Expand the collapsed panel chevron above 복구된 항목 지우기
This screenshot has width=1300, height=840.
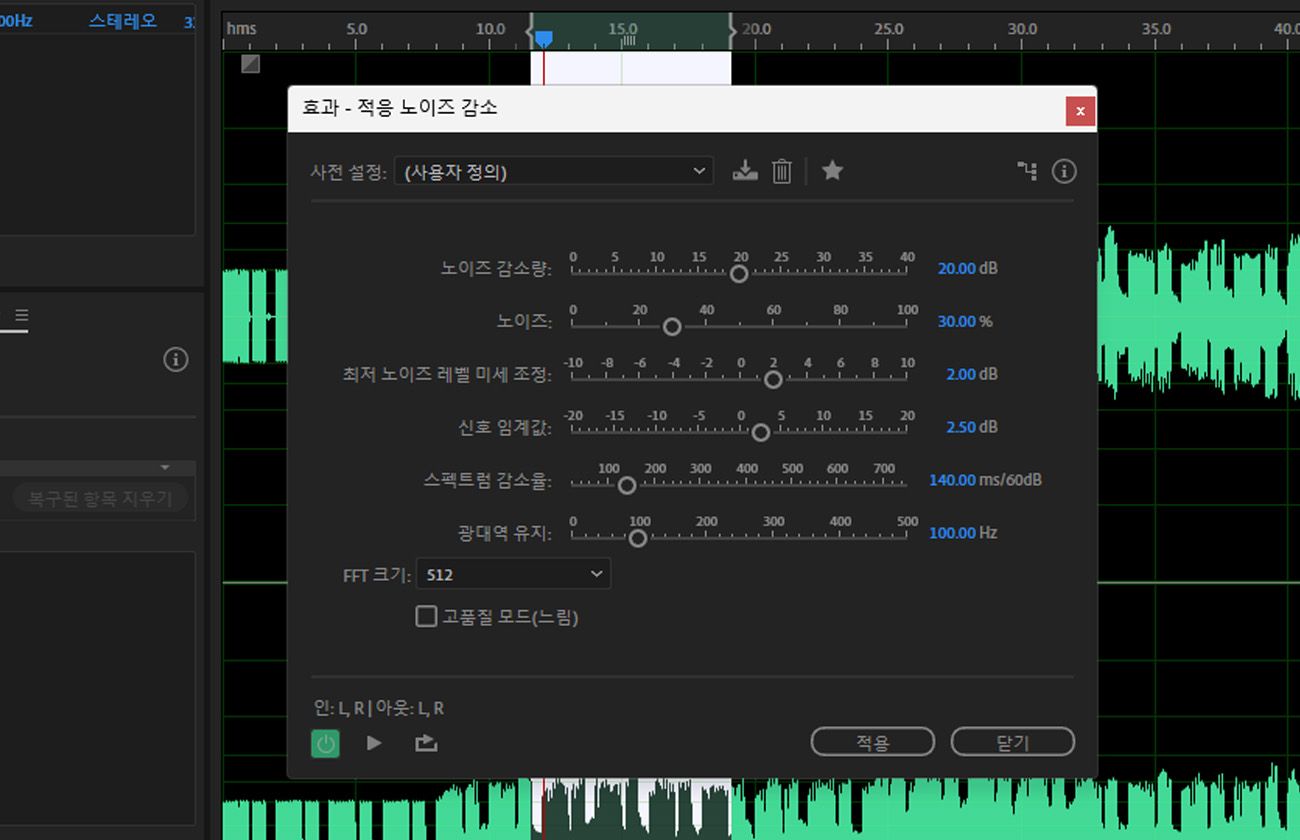coord(163,467)
